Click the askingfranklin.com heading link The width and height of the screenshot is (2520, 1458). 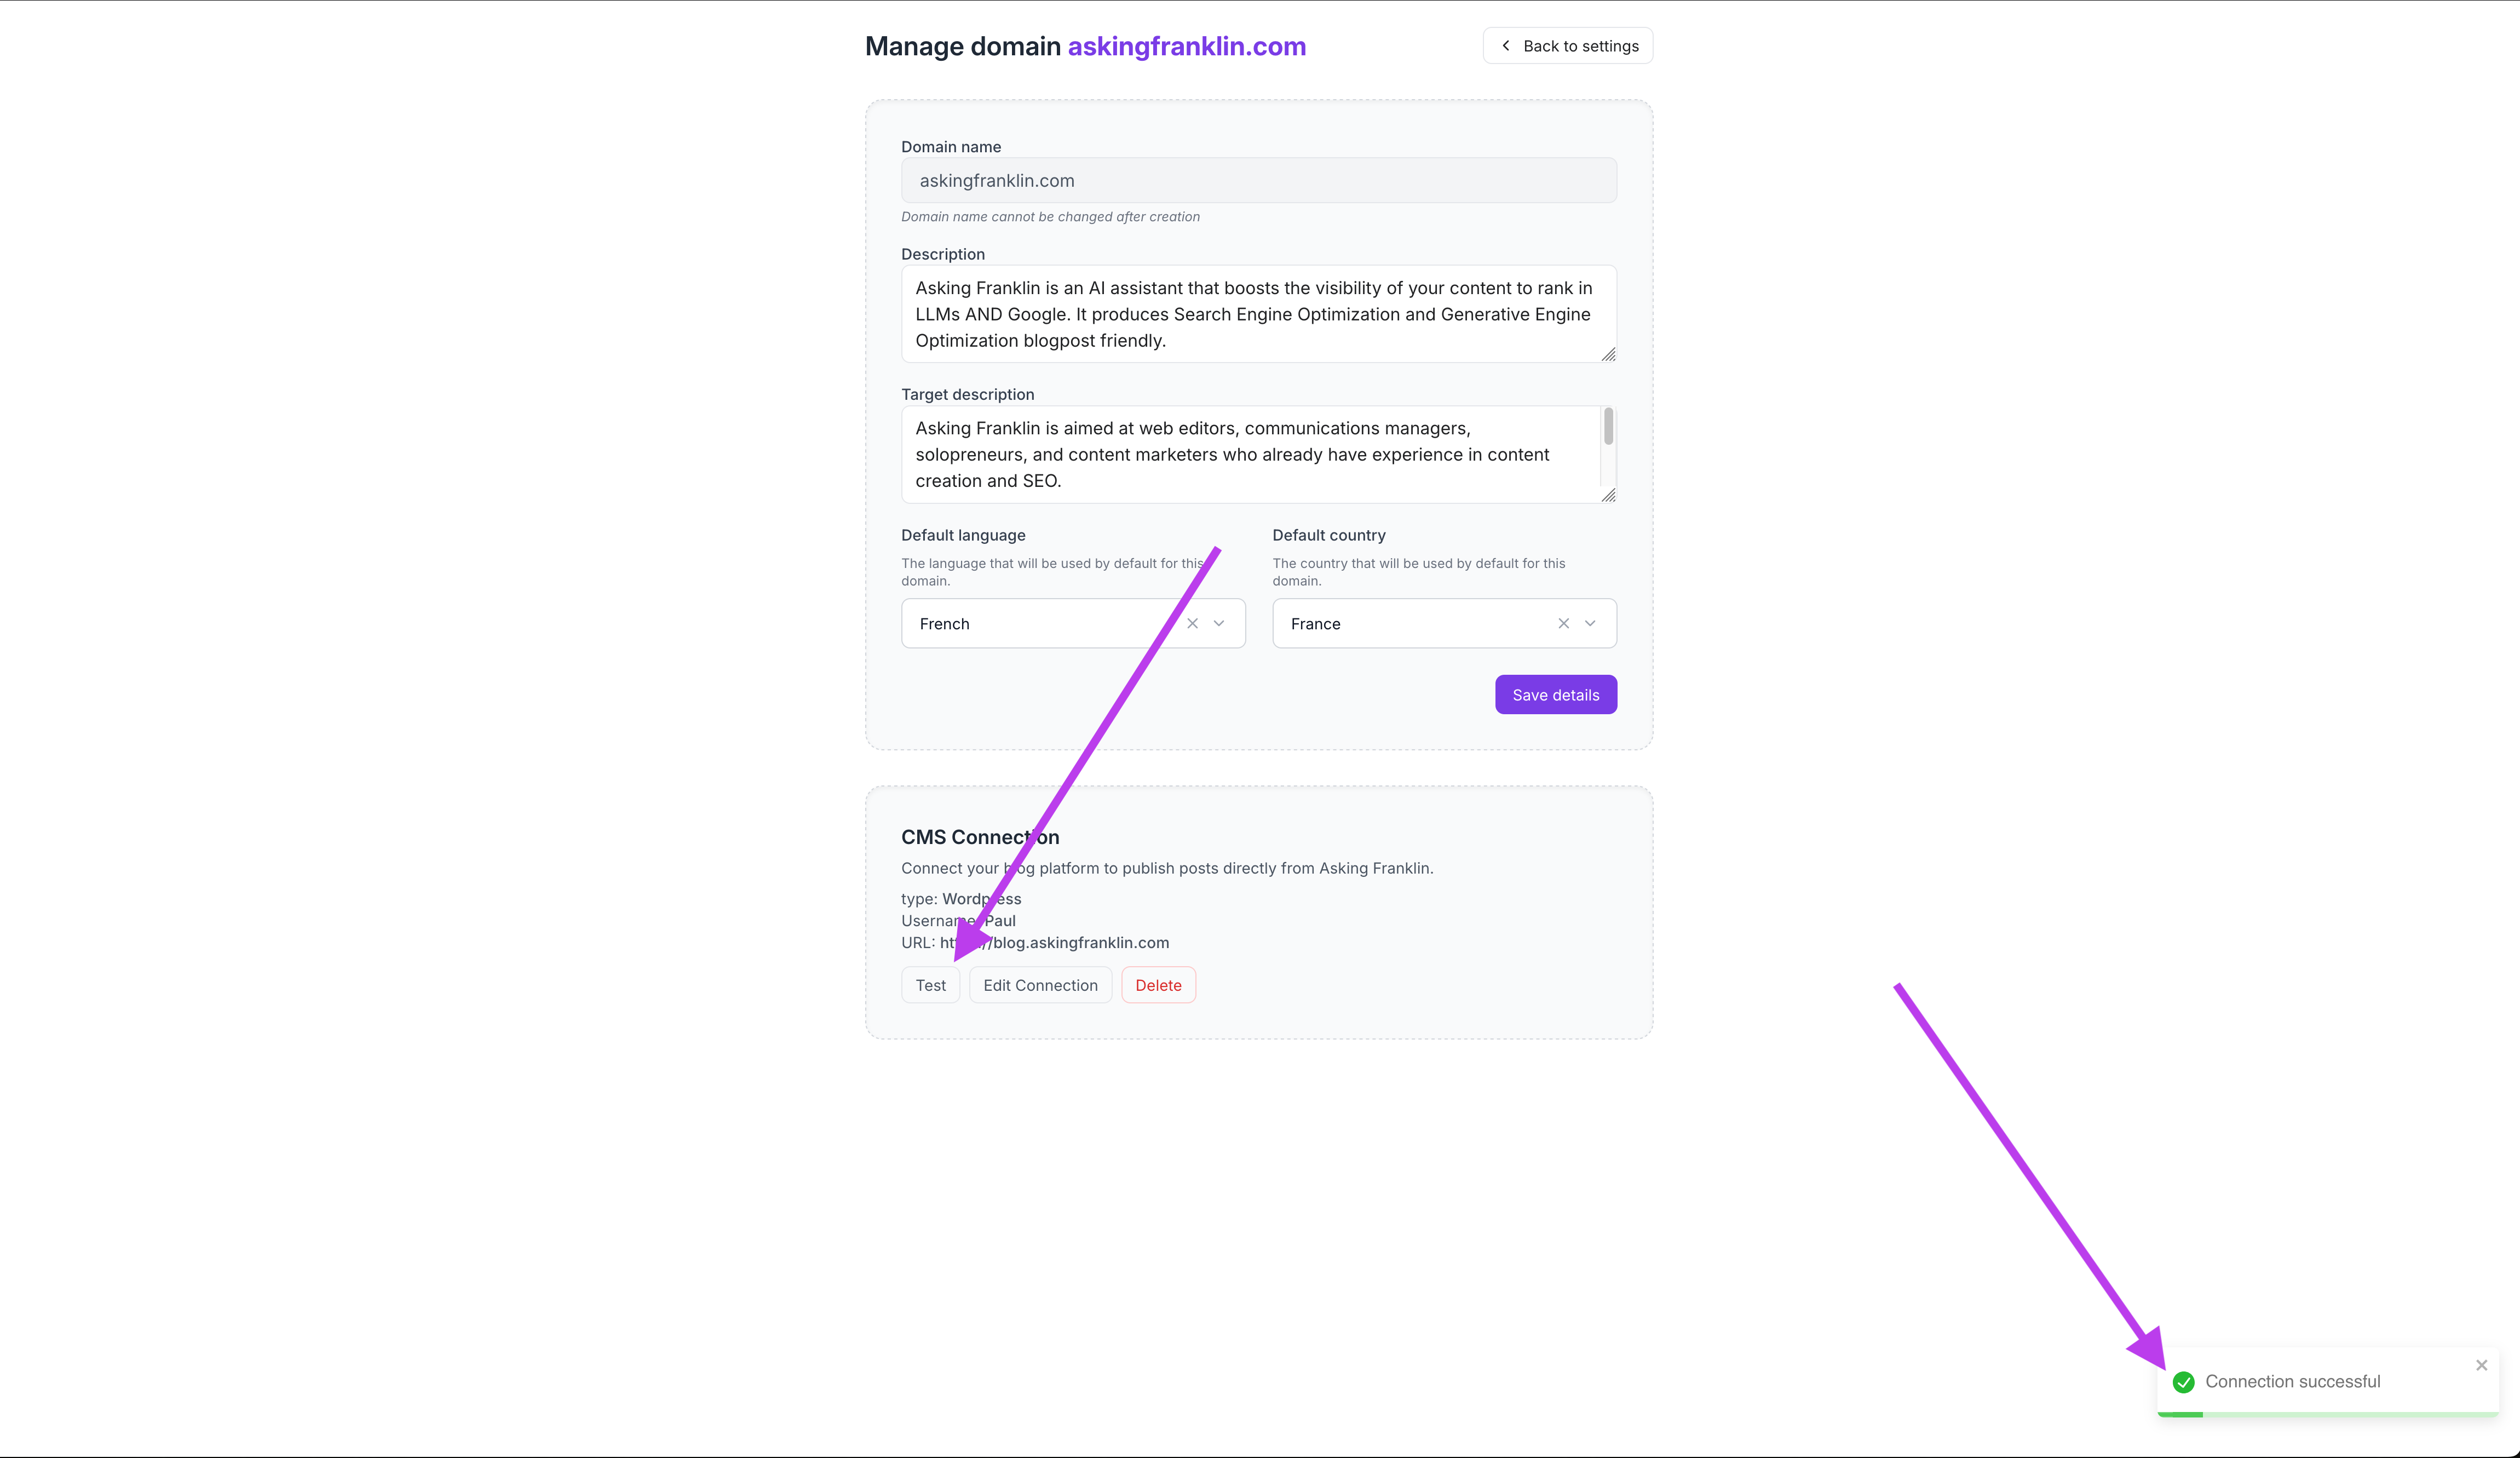(1185, 46)
